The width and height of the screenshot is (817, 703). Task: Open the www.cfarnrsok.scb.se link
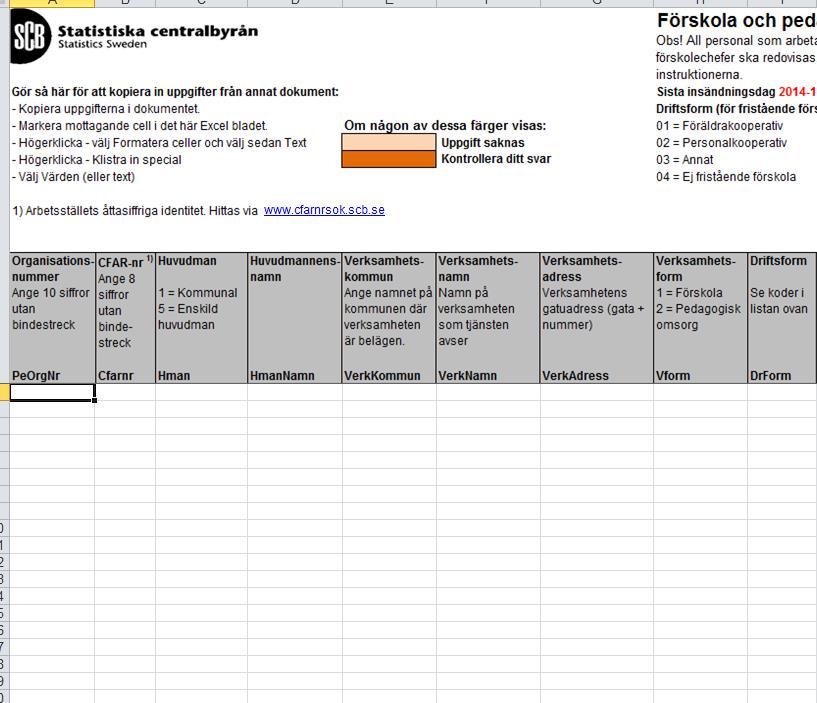324,210
